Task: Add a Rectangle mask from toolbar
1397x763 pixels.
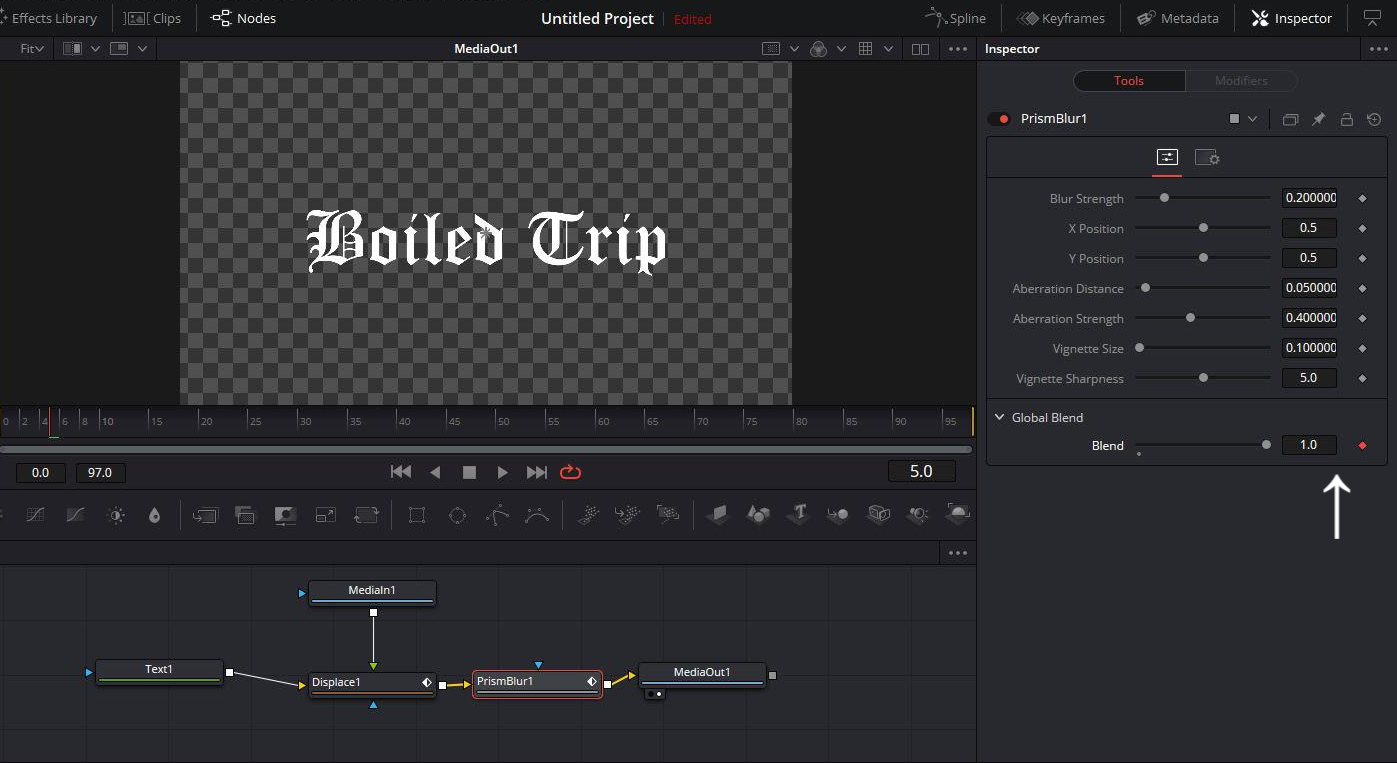Action: (417, 515)
